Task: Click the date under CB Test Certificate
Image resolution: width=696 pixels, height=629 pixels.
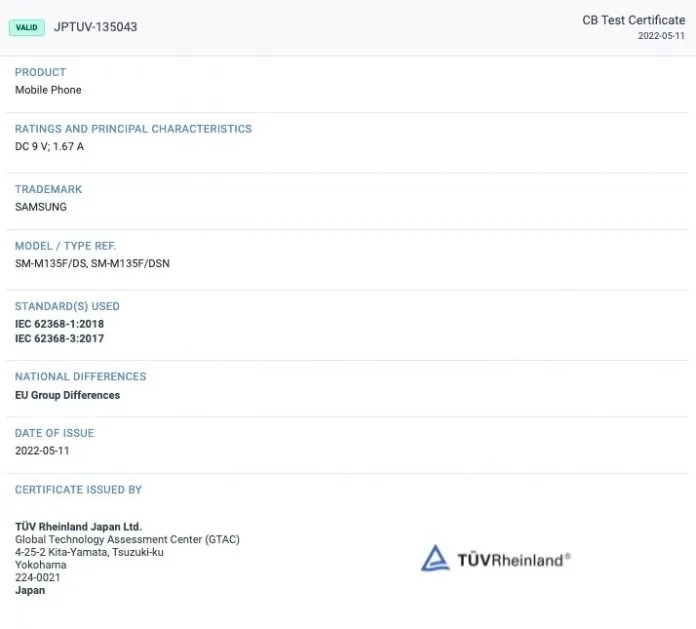Action: (661, 36)
